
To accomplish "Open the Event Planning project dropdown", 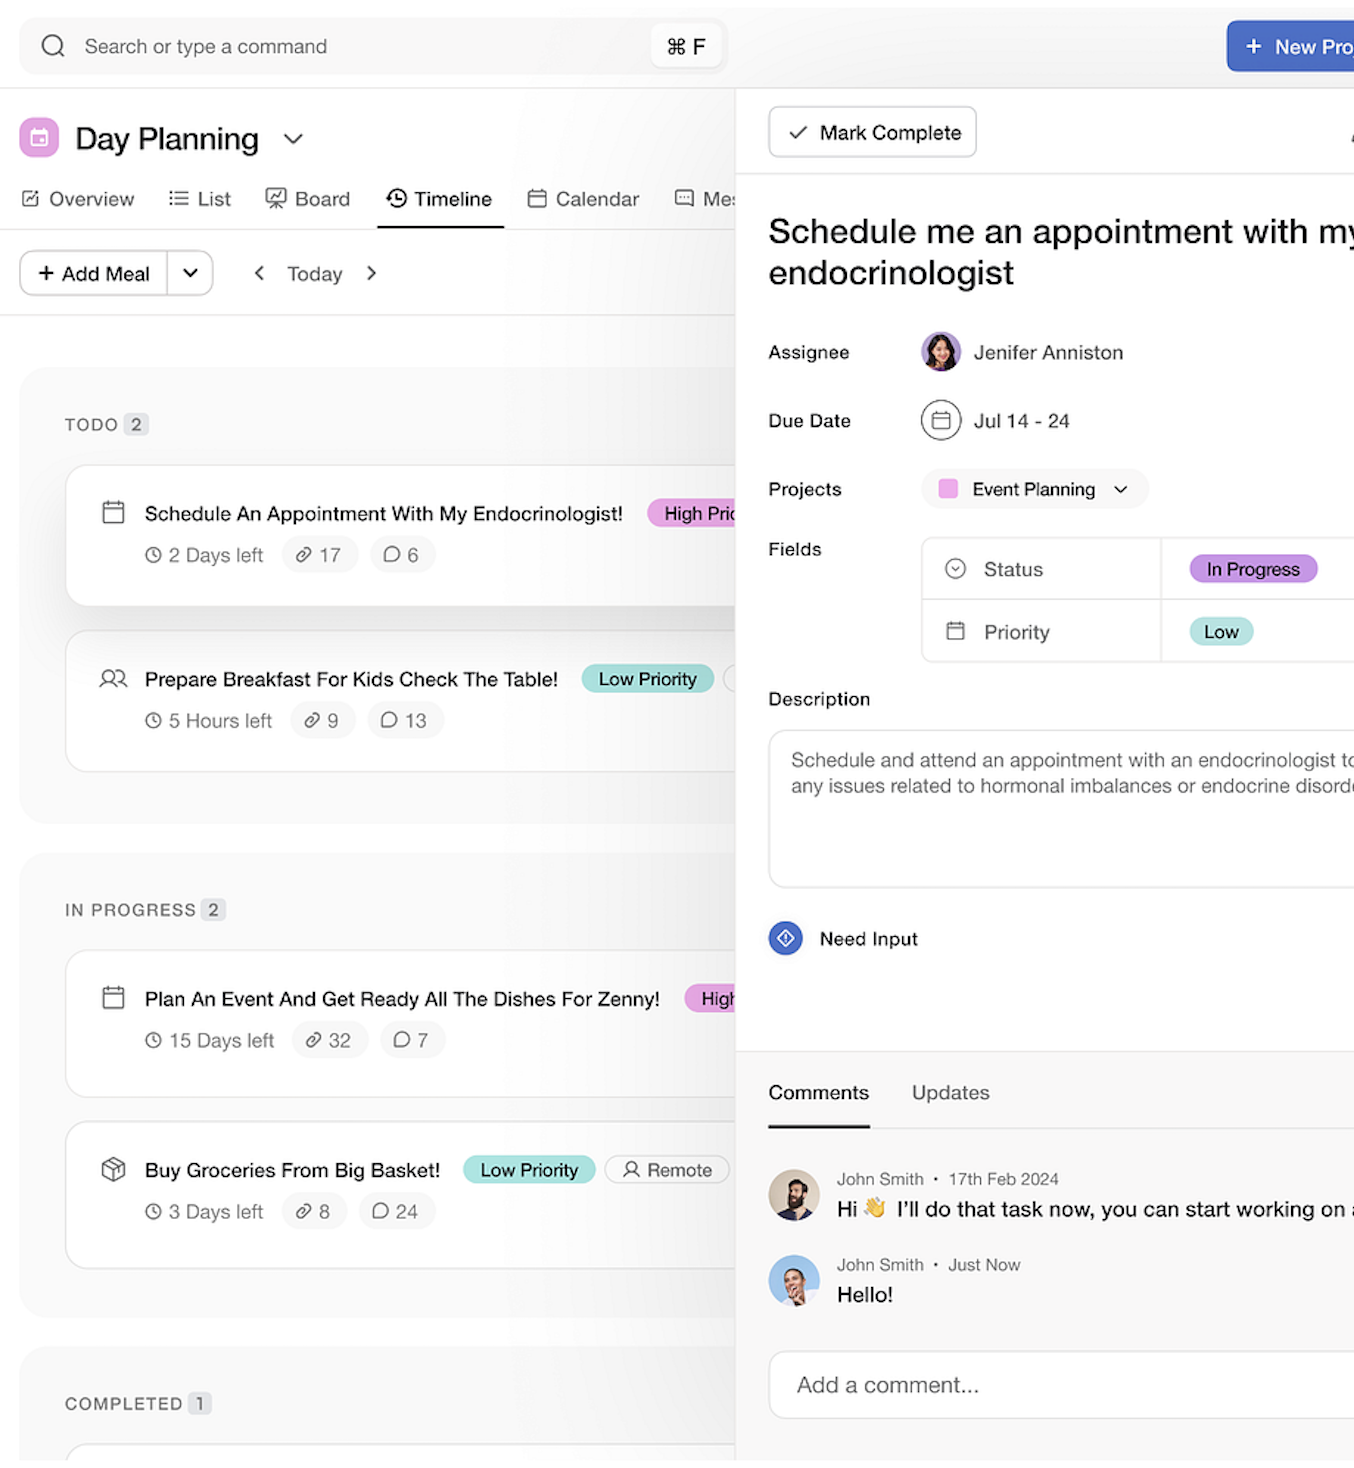I will pos(1034,489).
